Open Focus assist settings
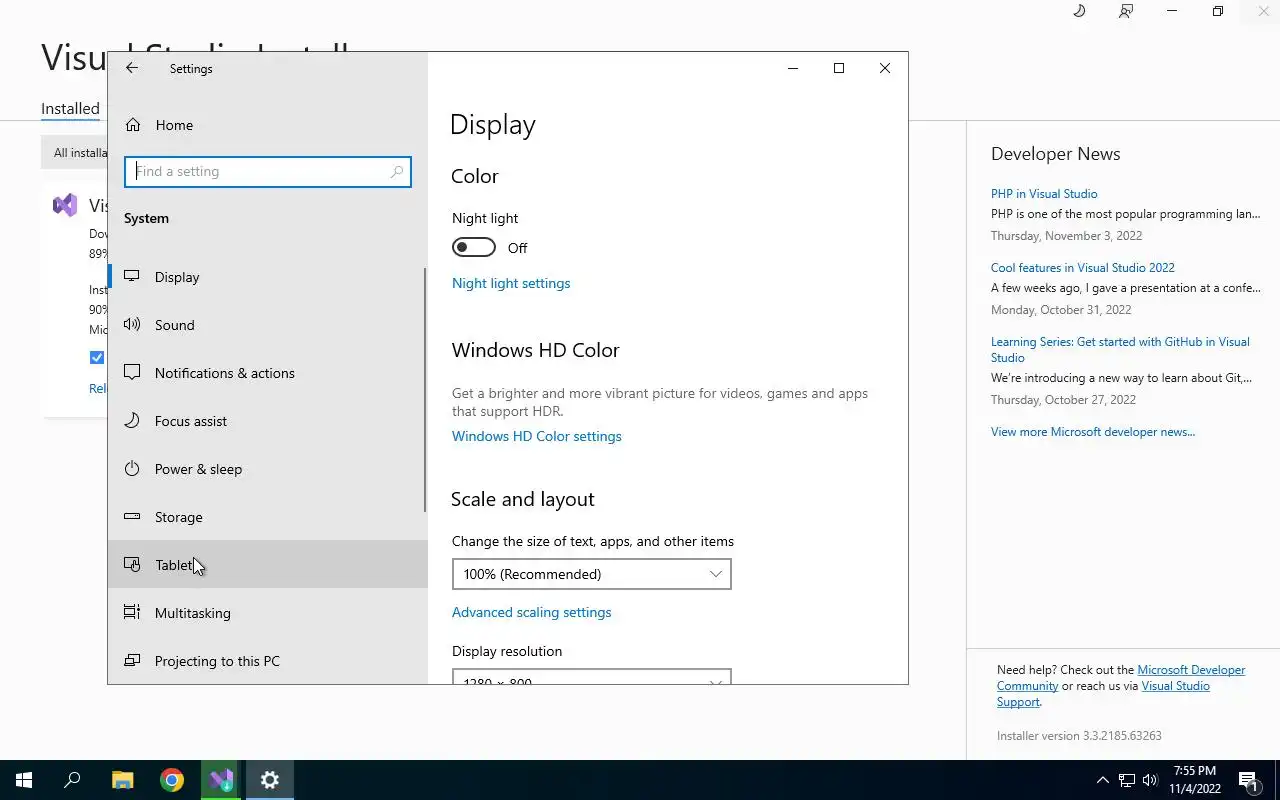This screenshot has height=800, width=1280. [x=268, y=421]
